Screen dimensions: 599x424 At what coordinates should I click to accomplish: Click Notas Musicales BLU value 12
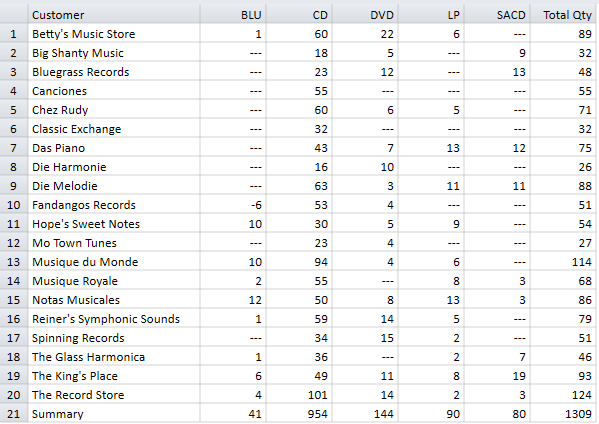click(x=233, y=300)
